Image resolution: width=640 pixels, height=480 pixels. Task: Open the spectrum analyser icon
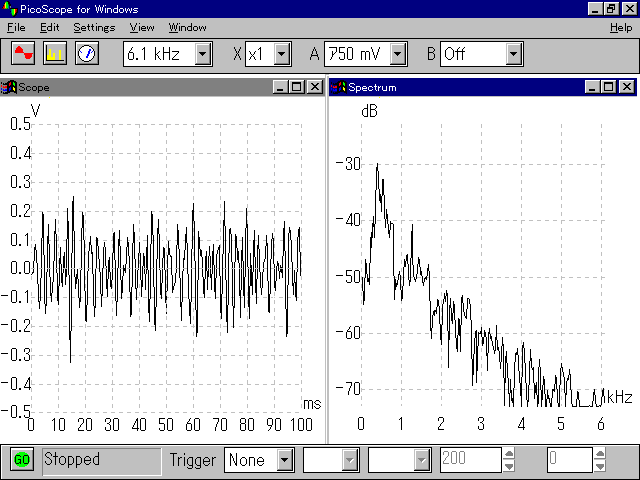[x=55, y=53]
